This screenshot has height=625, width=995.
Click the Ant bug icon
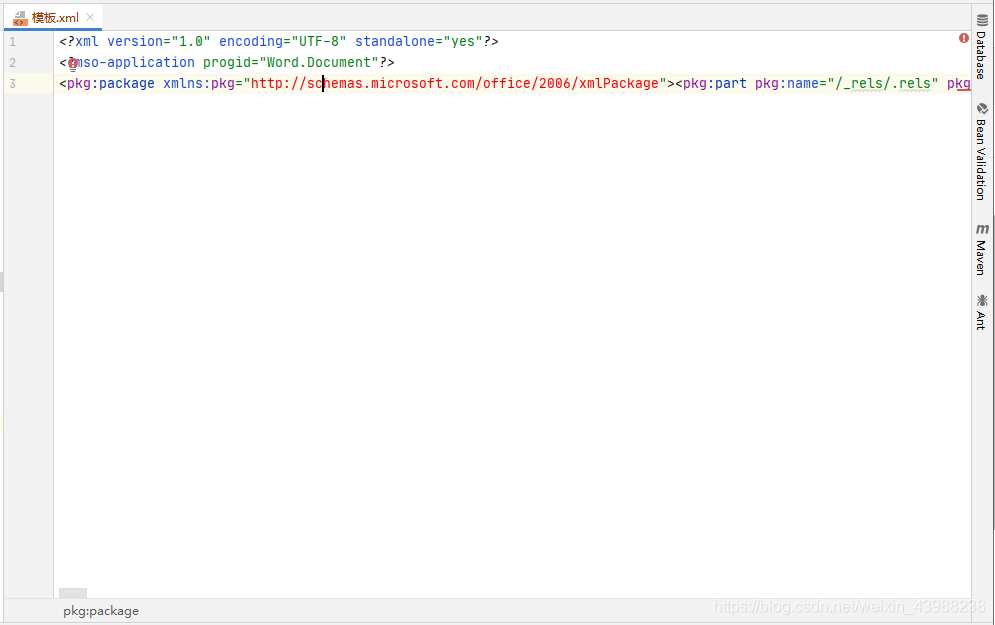982,300
